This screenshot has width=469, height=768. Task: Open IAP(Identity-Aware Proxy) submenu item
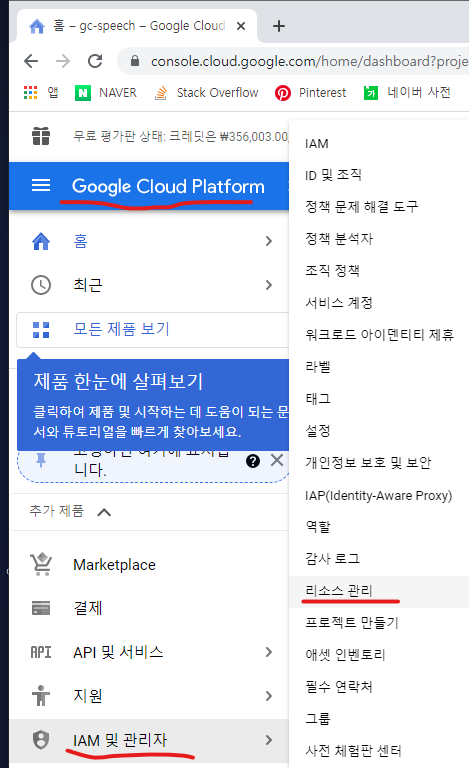(379, 495)
